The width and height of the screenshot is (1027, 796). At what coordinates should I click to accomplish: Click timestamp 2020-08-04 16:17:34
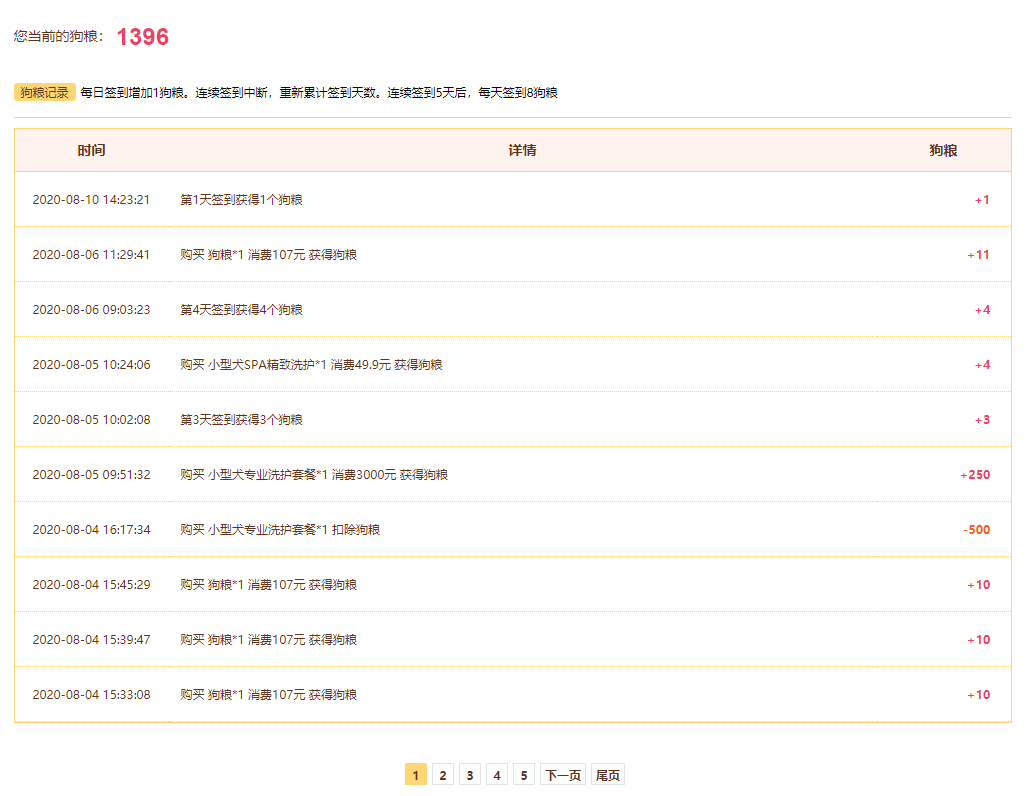click(91, 529)
